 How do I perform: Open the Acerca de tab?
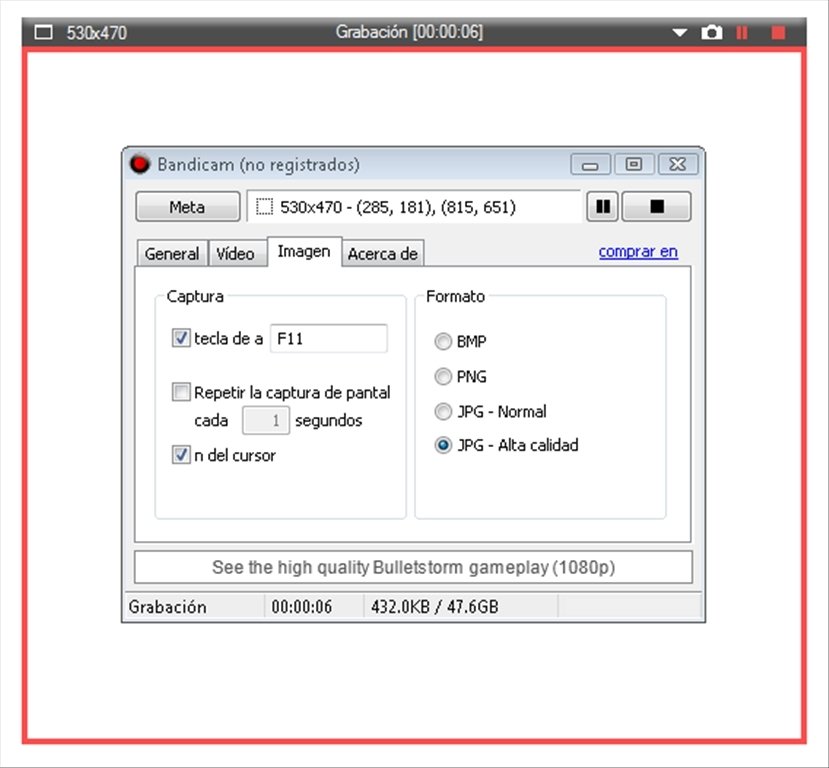383,254
